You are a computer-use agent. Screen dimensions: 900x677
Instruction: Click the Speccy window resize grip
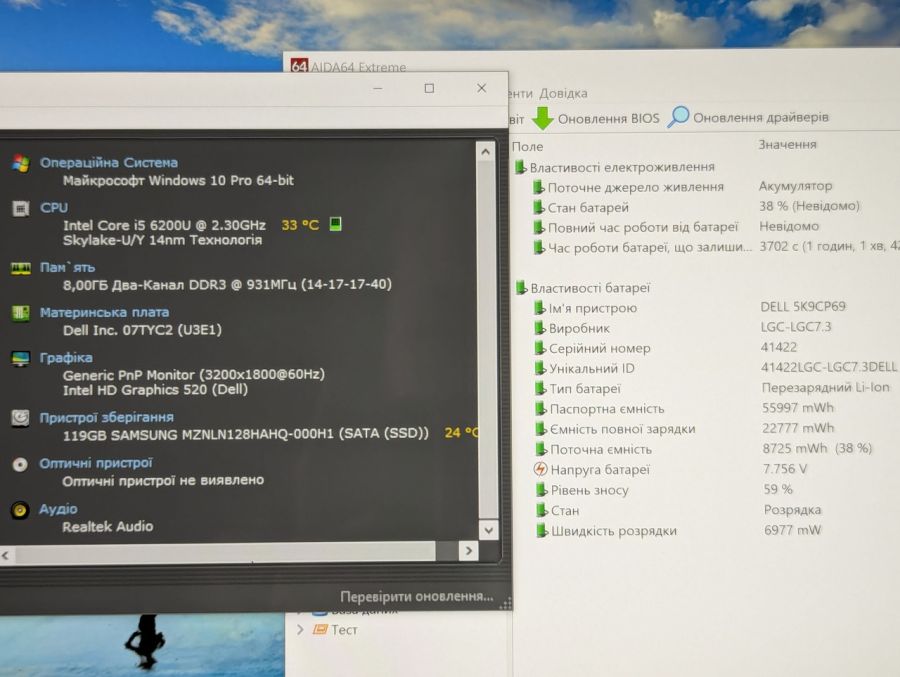pyautogui.click(x=506, y=605)
